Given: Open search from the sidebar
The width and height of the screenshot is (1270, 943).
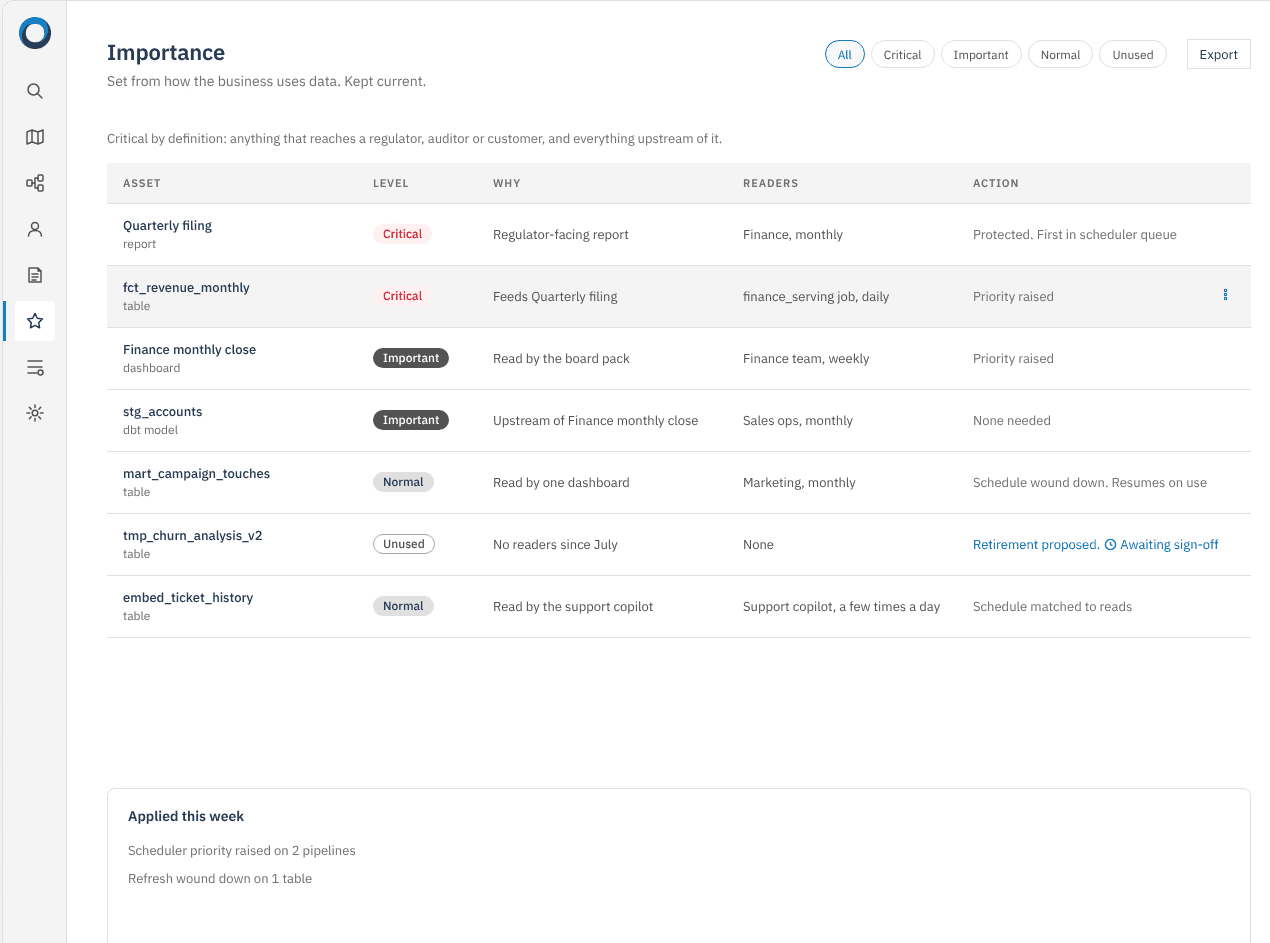Looking at the screenshot, I should tap(35, 91).
